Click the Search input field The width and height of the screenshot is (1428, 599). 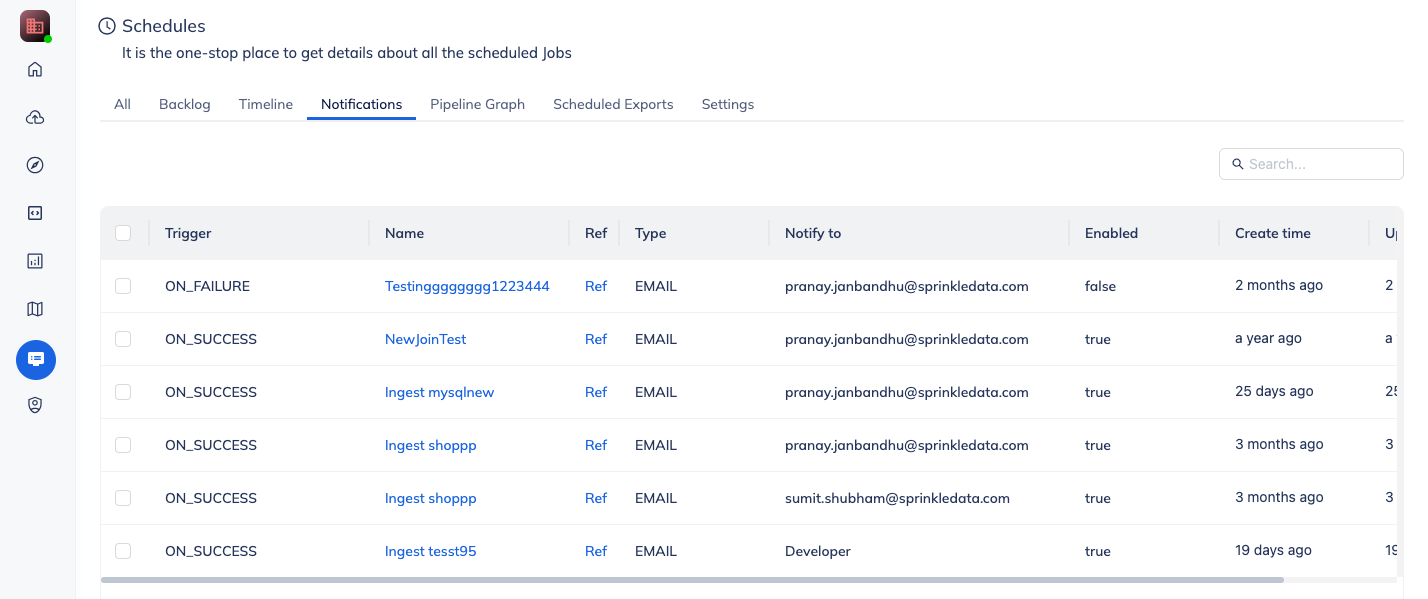[x=1311, y=164]
